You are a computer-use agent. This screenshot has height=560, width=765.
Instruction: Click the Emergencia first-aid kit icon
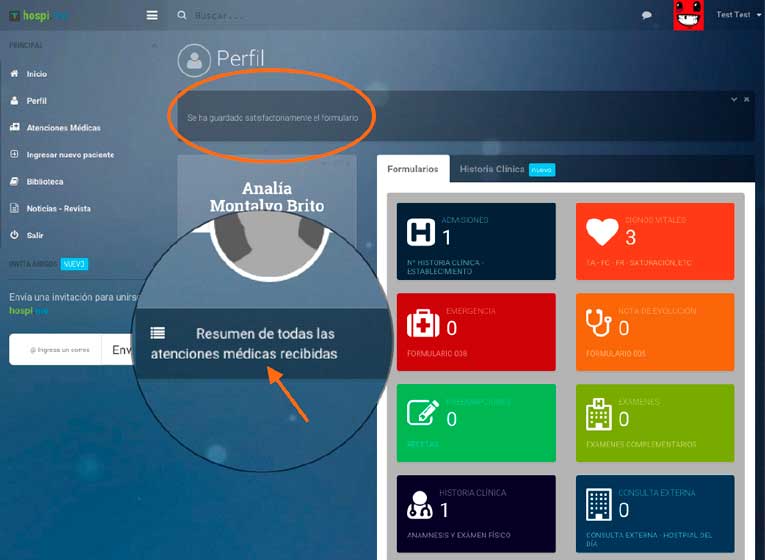coord(423,324)
